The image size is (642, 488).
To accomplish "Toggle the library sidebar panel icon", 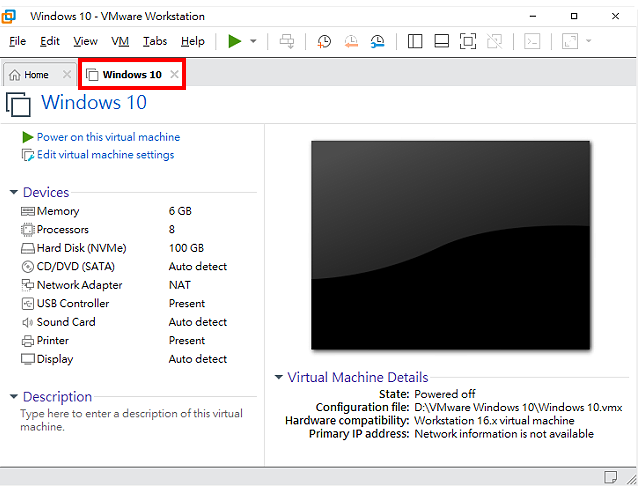I will click(415, 41).
